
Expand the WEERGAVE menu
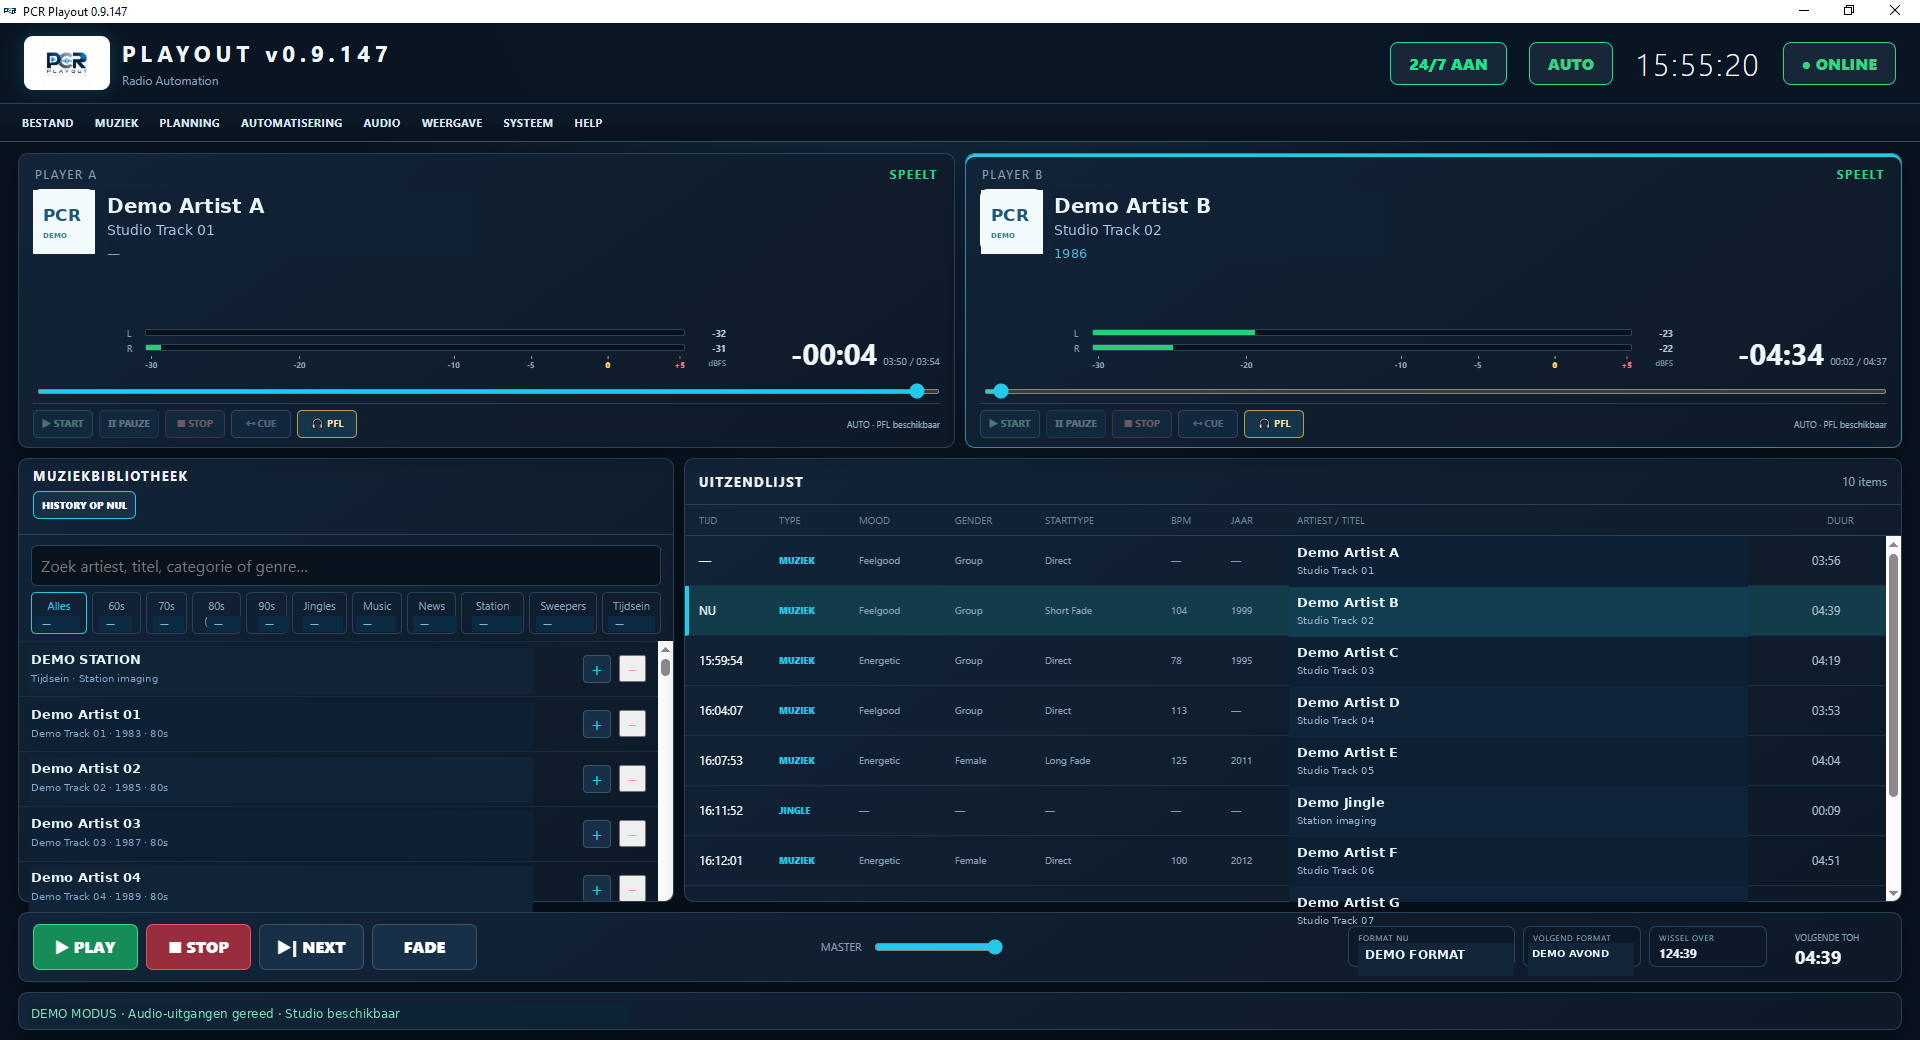pyautogui.click(x=452, y=123)
